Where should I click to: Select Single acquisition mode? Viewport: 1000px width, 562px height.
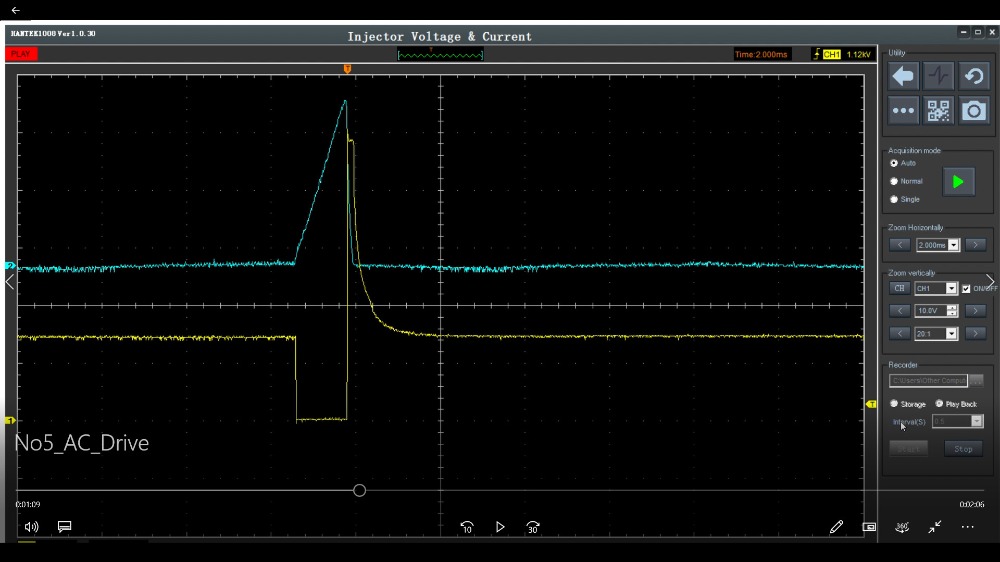(x=893, y=200)
